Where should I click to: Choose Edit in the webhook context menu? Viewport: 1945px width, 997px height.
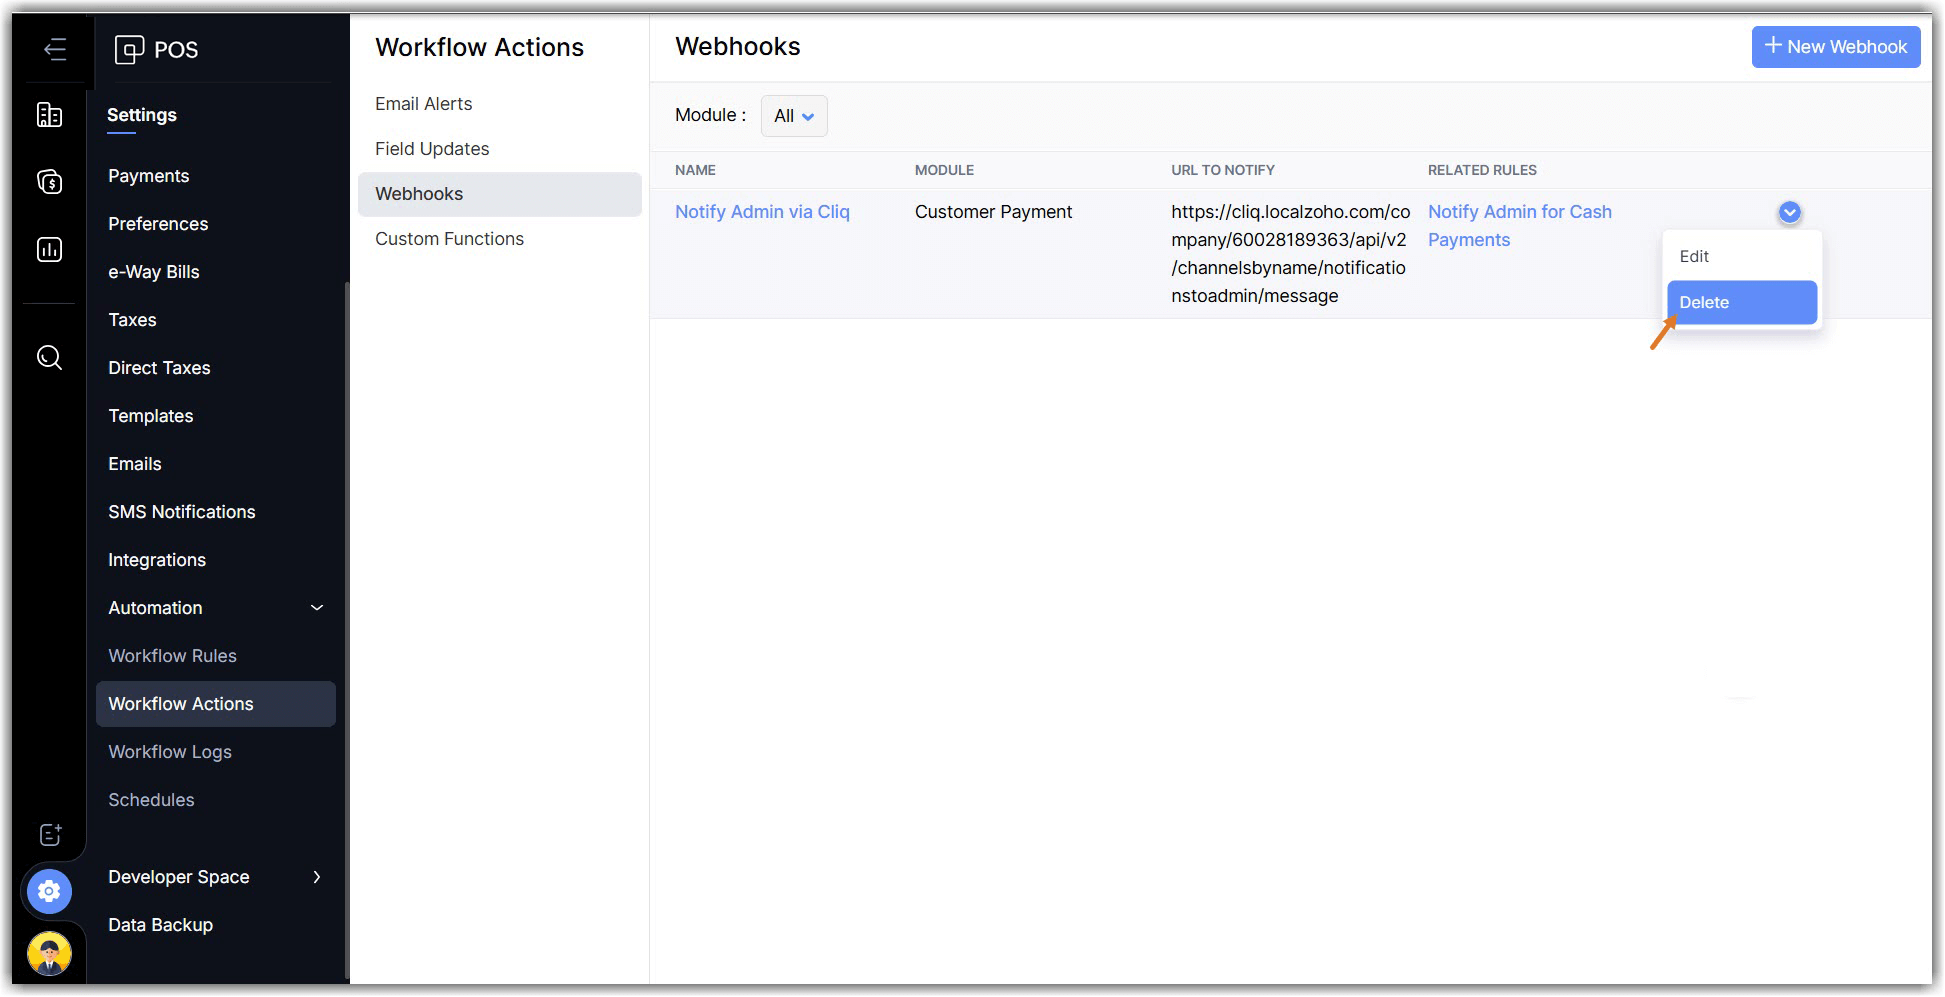pos(1694,256)
